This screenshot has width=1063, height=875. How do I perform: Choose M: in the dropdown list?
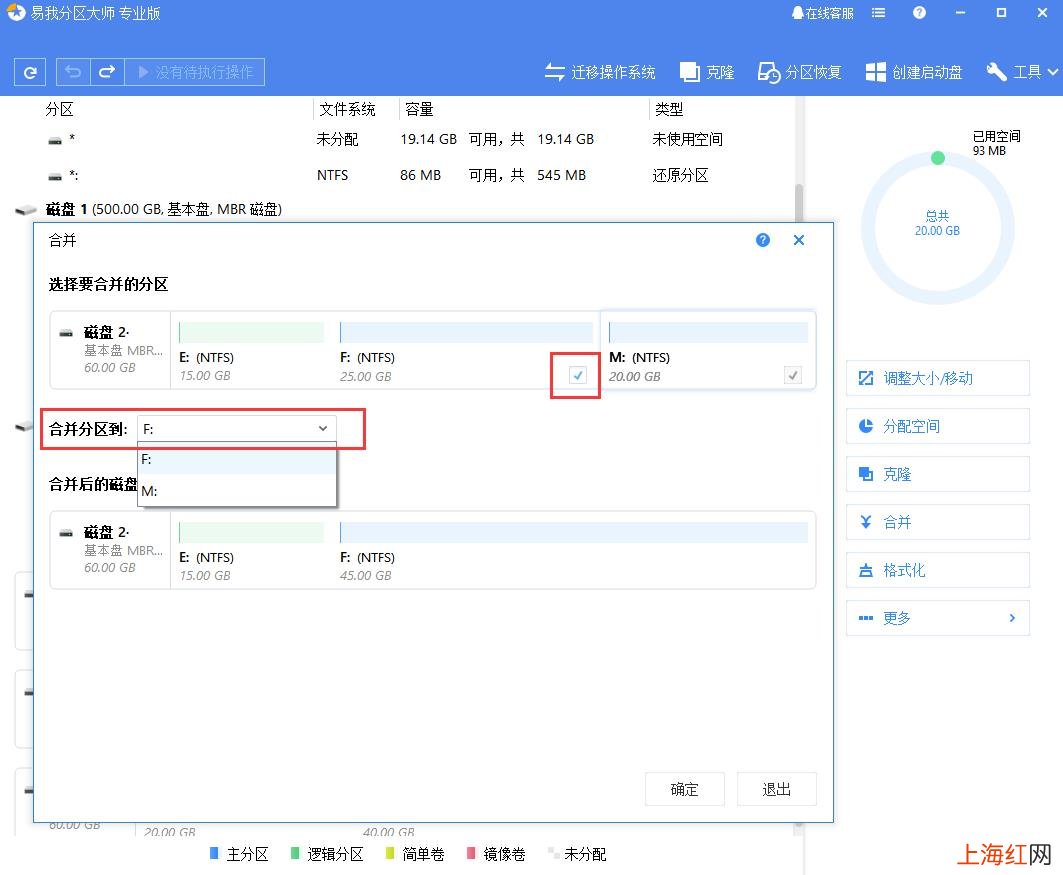(x=237, y=491)
